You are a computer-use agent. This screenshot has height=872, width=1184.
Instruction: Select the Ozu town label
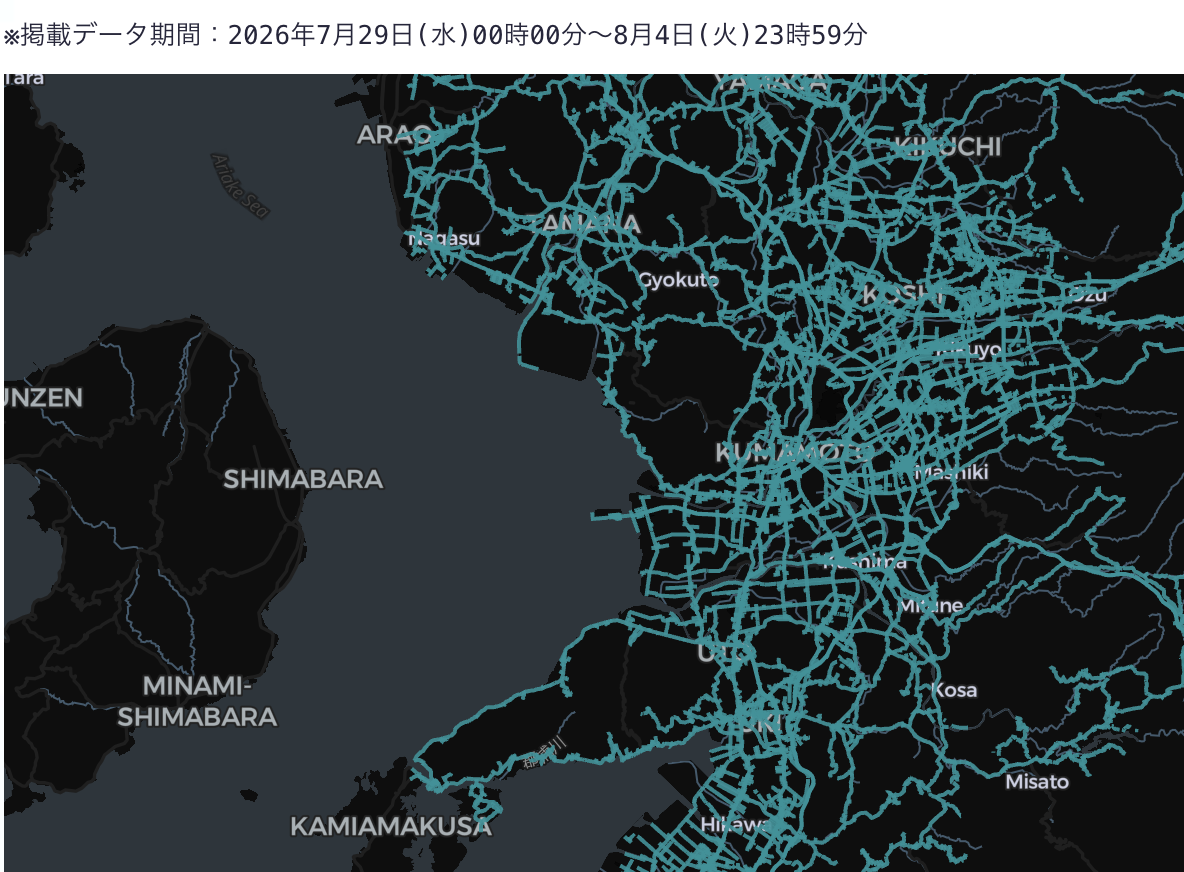1088,294
